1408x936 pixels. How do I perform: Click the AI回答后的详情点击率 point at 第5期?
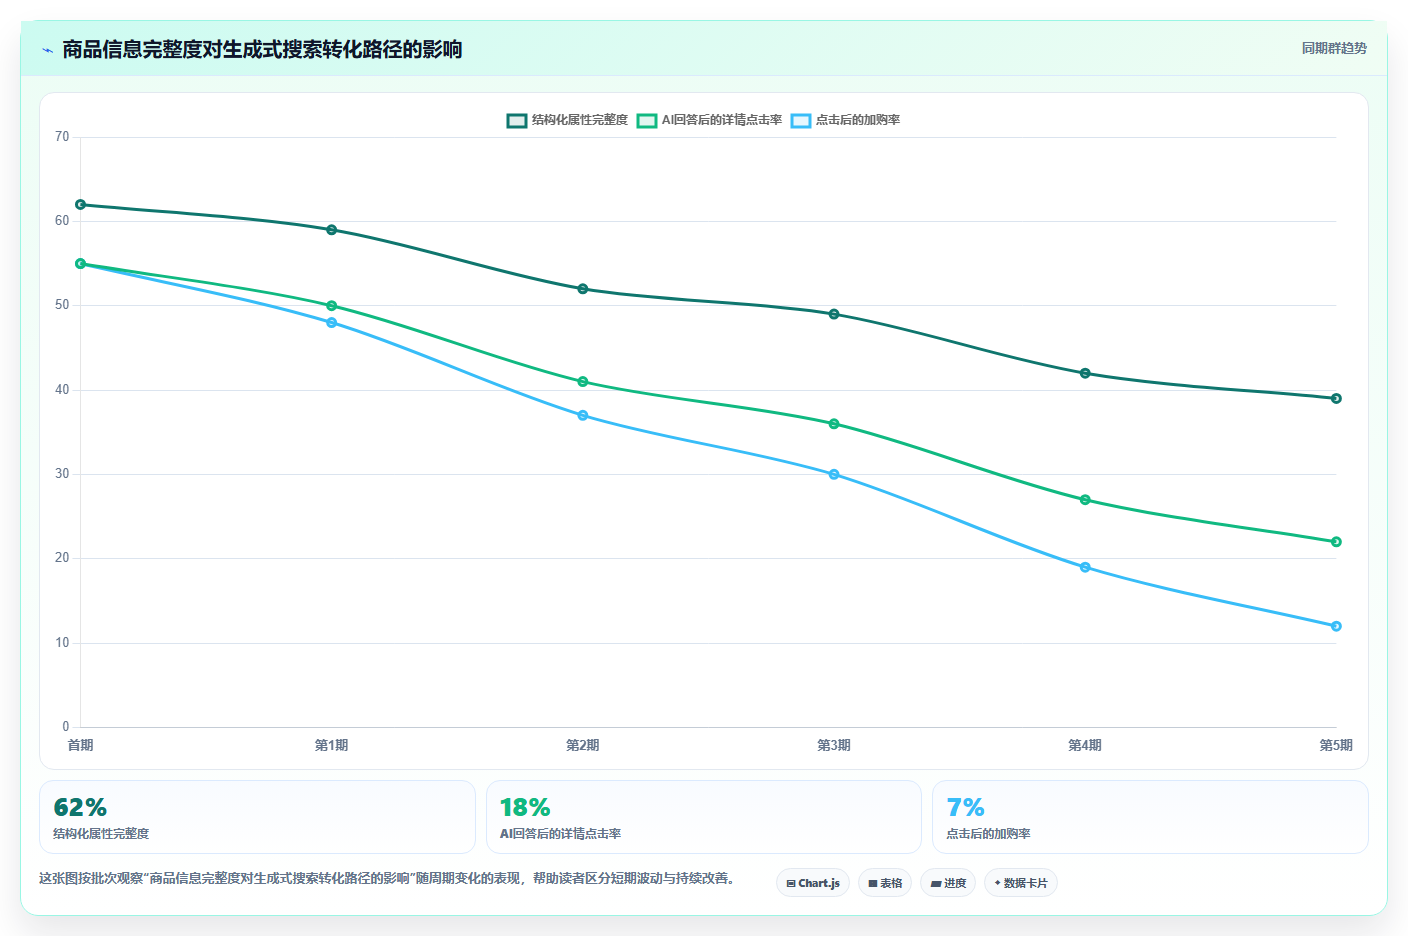coord(1336,542)
